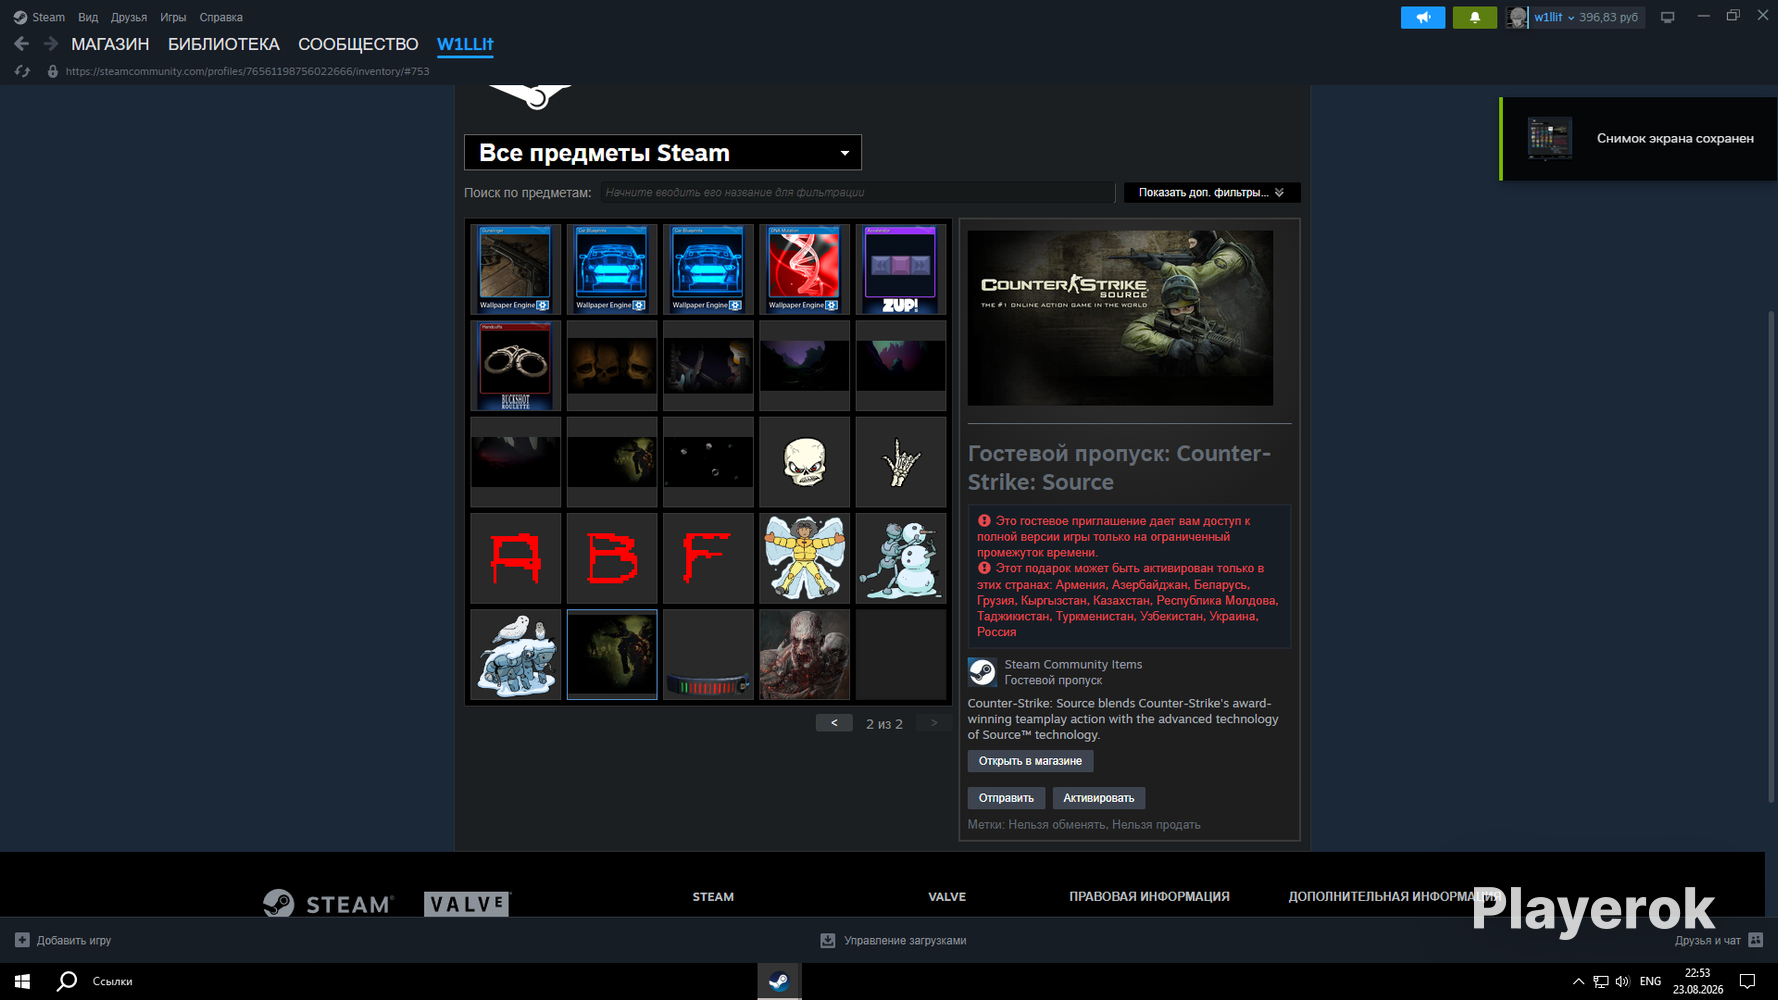
Task: Select the red and green gauge bar item
Action: click(708, 655)
